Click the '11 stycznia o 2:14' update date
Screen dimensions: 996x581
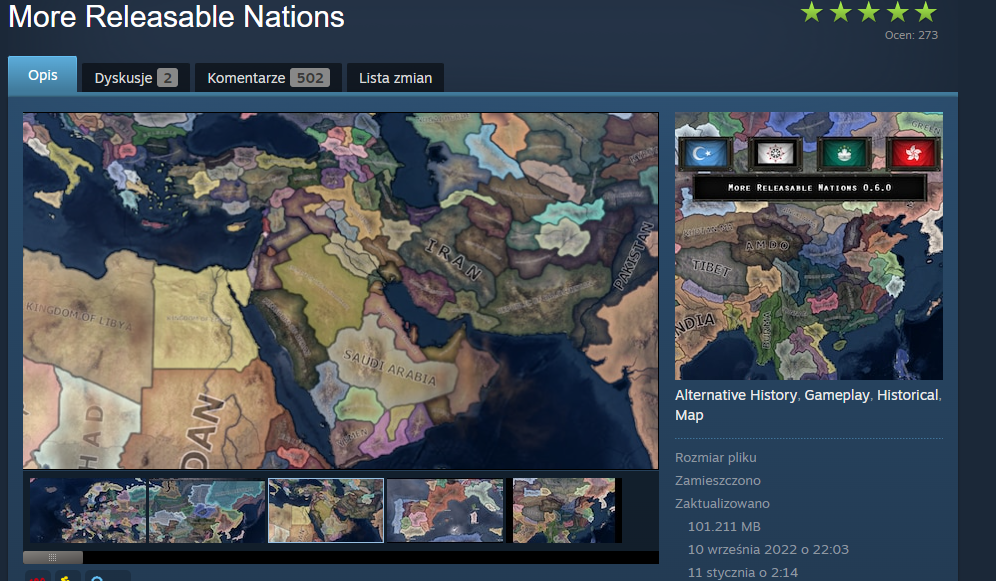[743, 572]
